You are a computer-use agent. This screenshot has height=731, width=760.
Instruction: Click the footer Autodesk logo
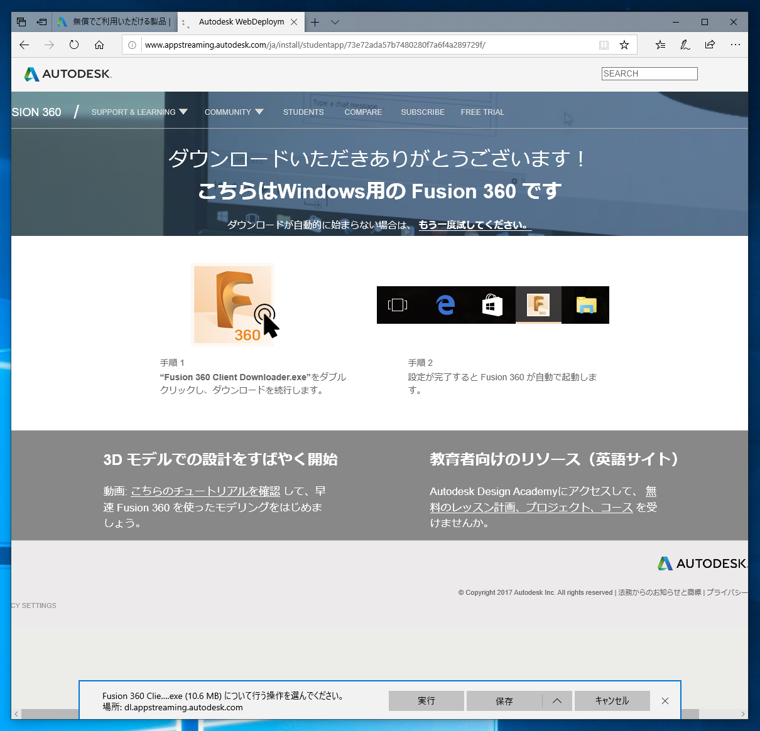[x=702, y=563]
